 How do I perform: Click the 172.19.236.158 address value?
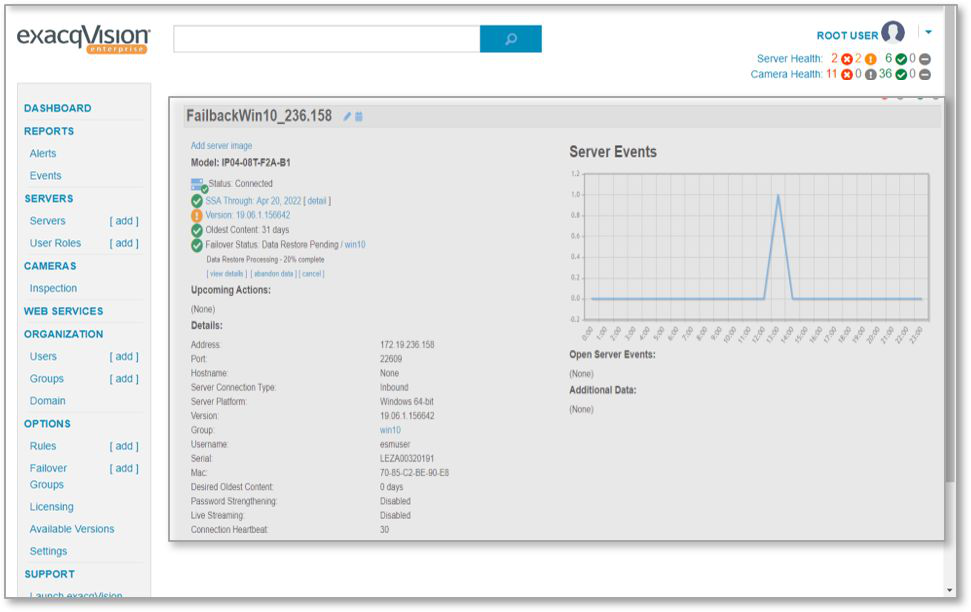pos(407,345)
